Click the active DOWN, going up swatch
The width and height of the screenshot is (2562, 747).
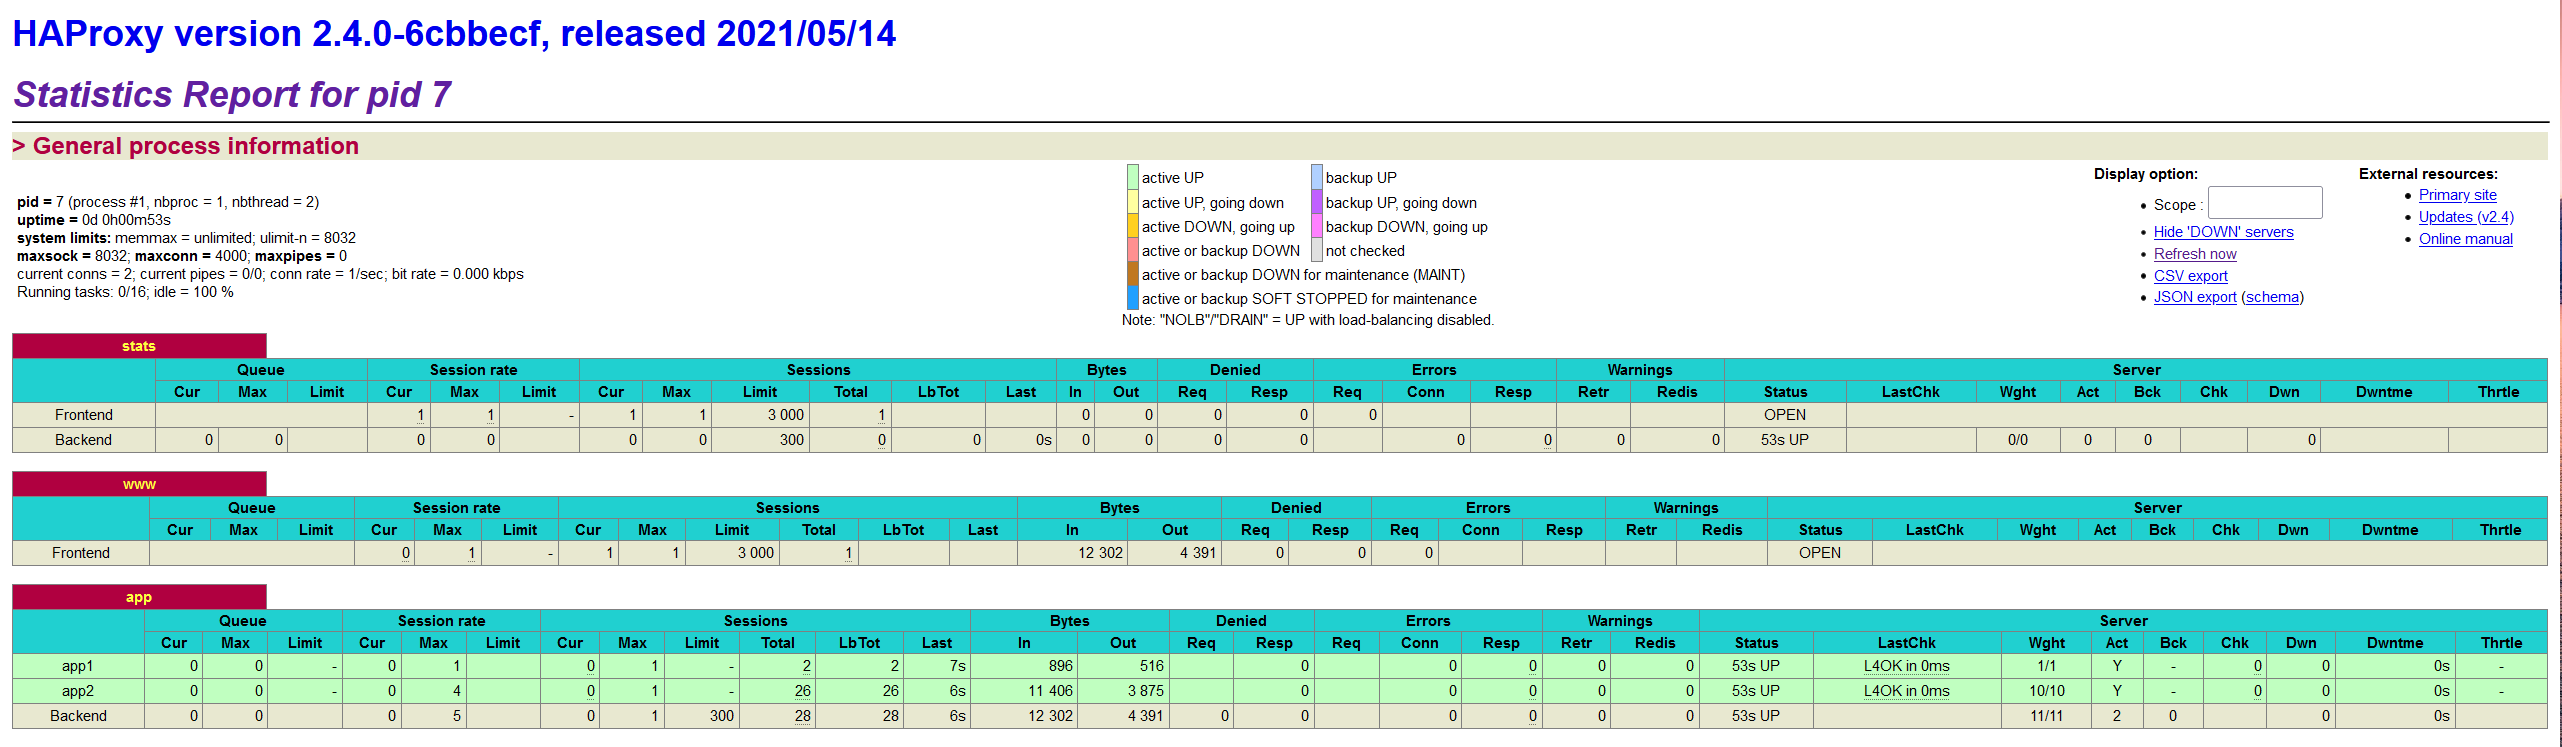[x=1133, y=226]
